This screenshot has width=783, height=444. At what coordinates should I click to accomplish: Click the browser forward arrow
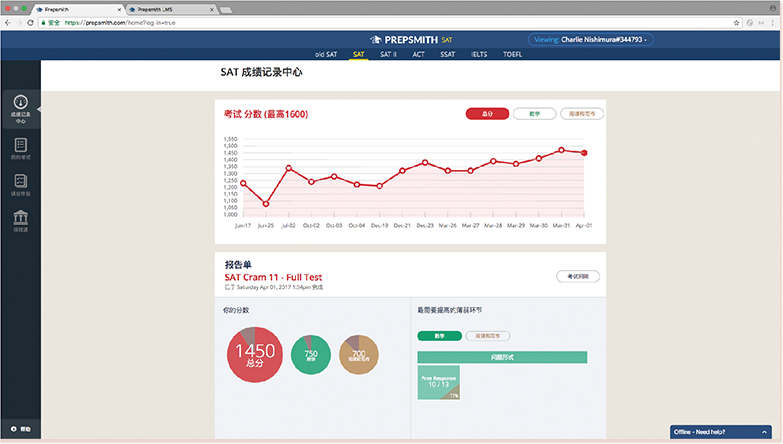[19, 22]
